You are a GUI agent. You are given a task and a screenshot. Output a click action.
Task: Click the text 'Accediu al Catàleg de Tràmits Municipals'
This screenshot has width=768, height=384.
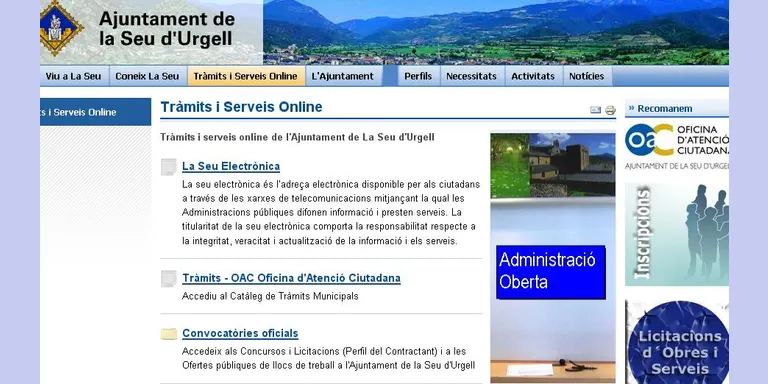tap(270, 296)
